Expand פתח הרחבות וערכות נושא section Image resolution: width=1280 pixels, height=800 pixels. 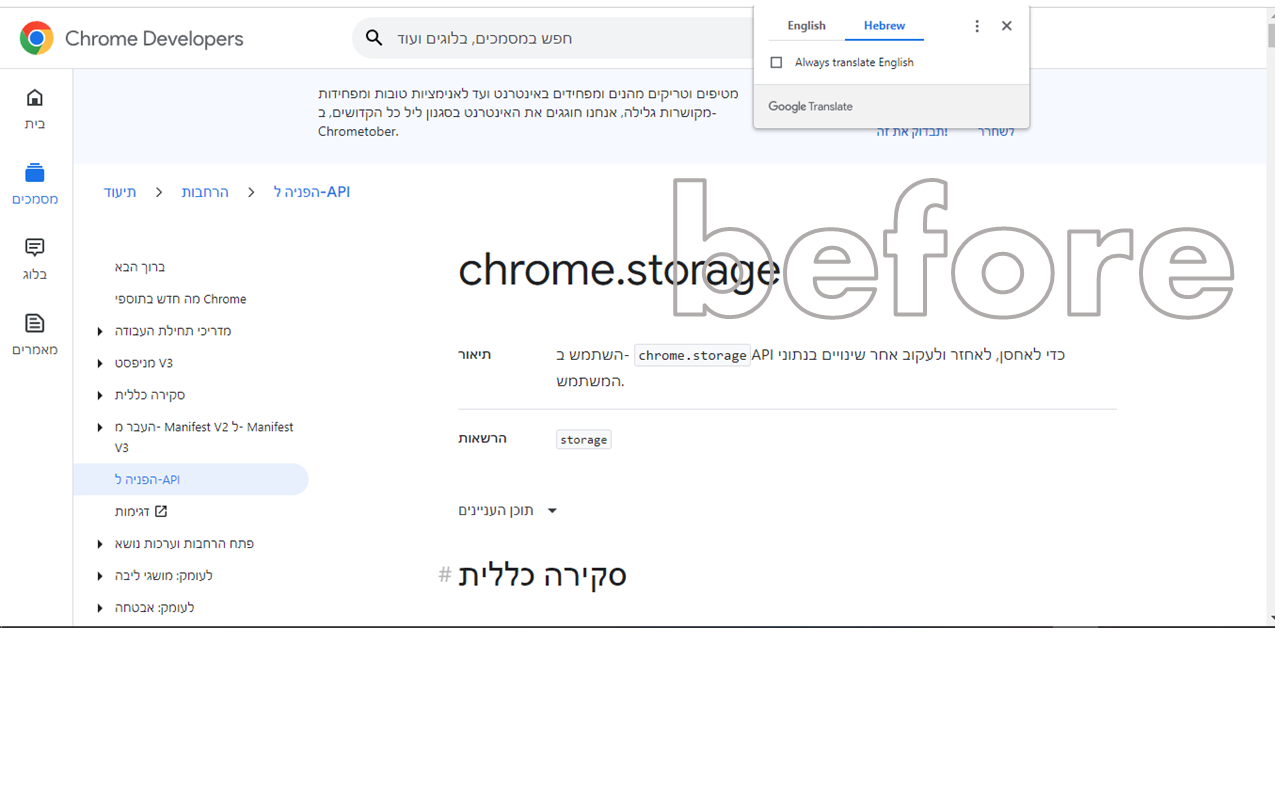(x=100, y=543)
